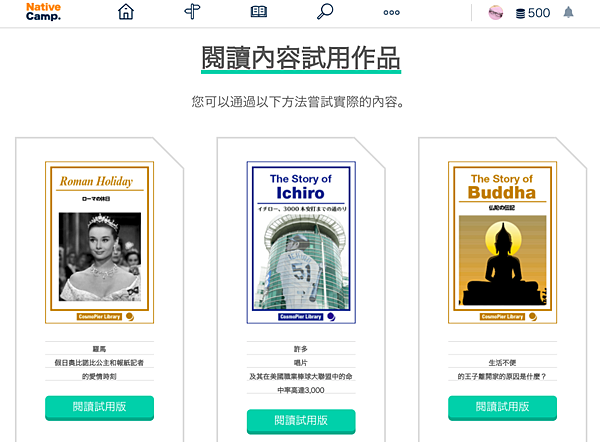Click the 500 coin balance
This screenshot has width=600, height=442.
[539, 13]
